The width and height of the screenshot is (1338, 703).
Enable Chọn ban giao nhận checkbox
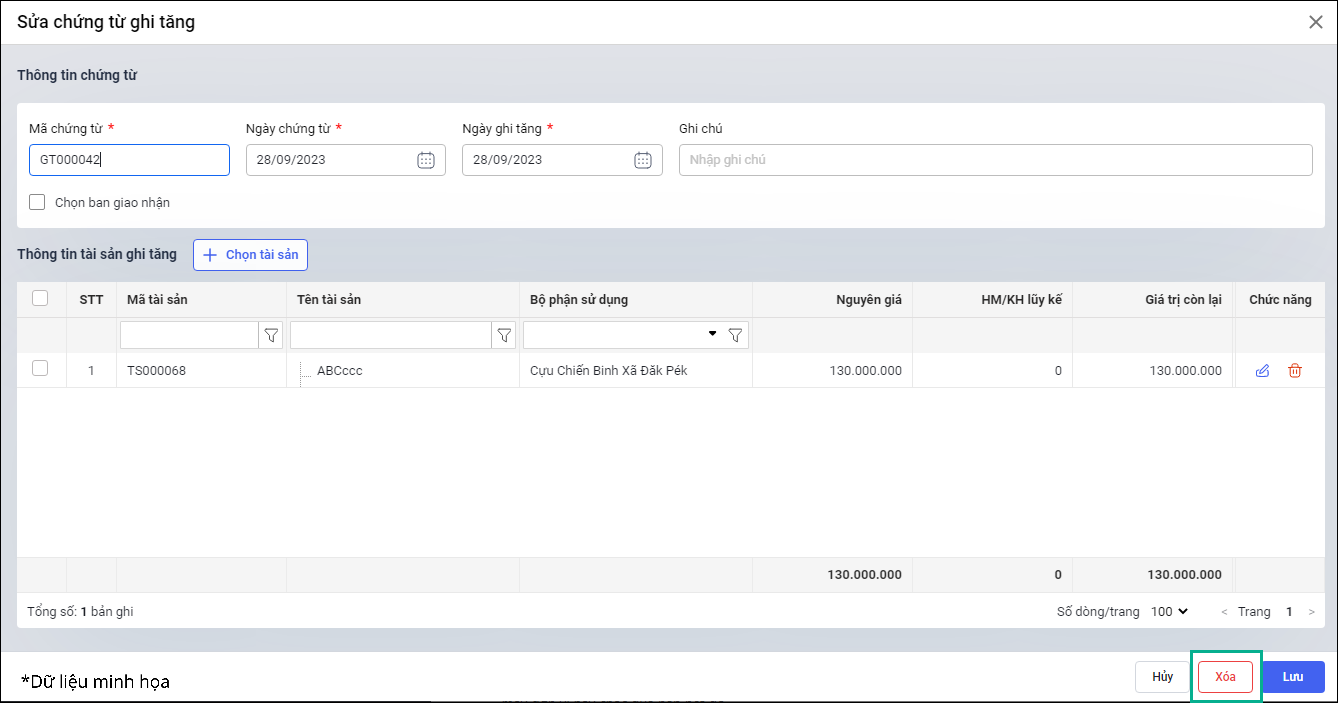pyautogui.click(x=38, y=202)
